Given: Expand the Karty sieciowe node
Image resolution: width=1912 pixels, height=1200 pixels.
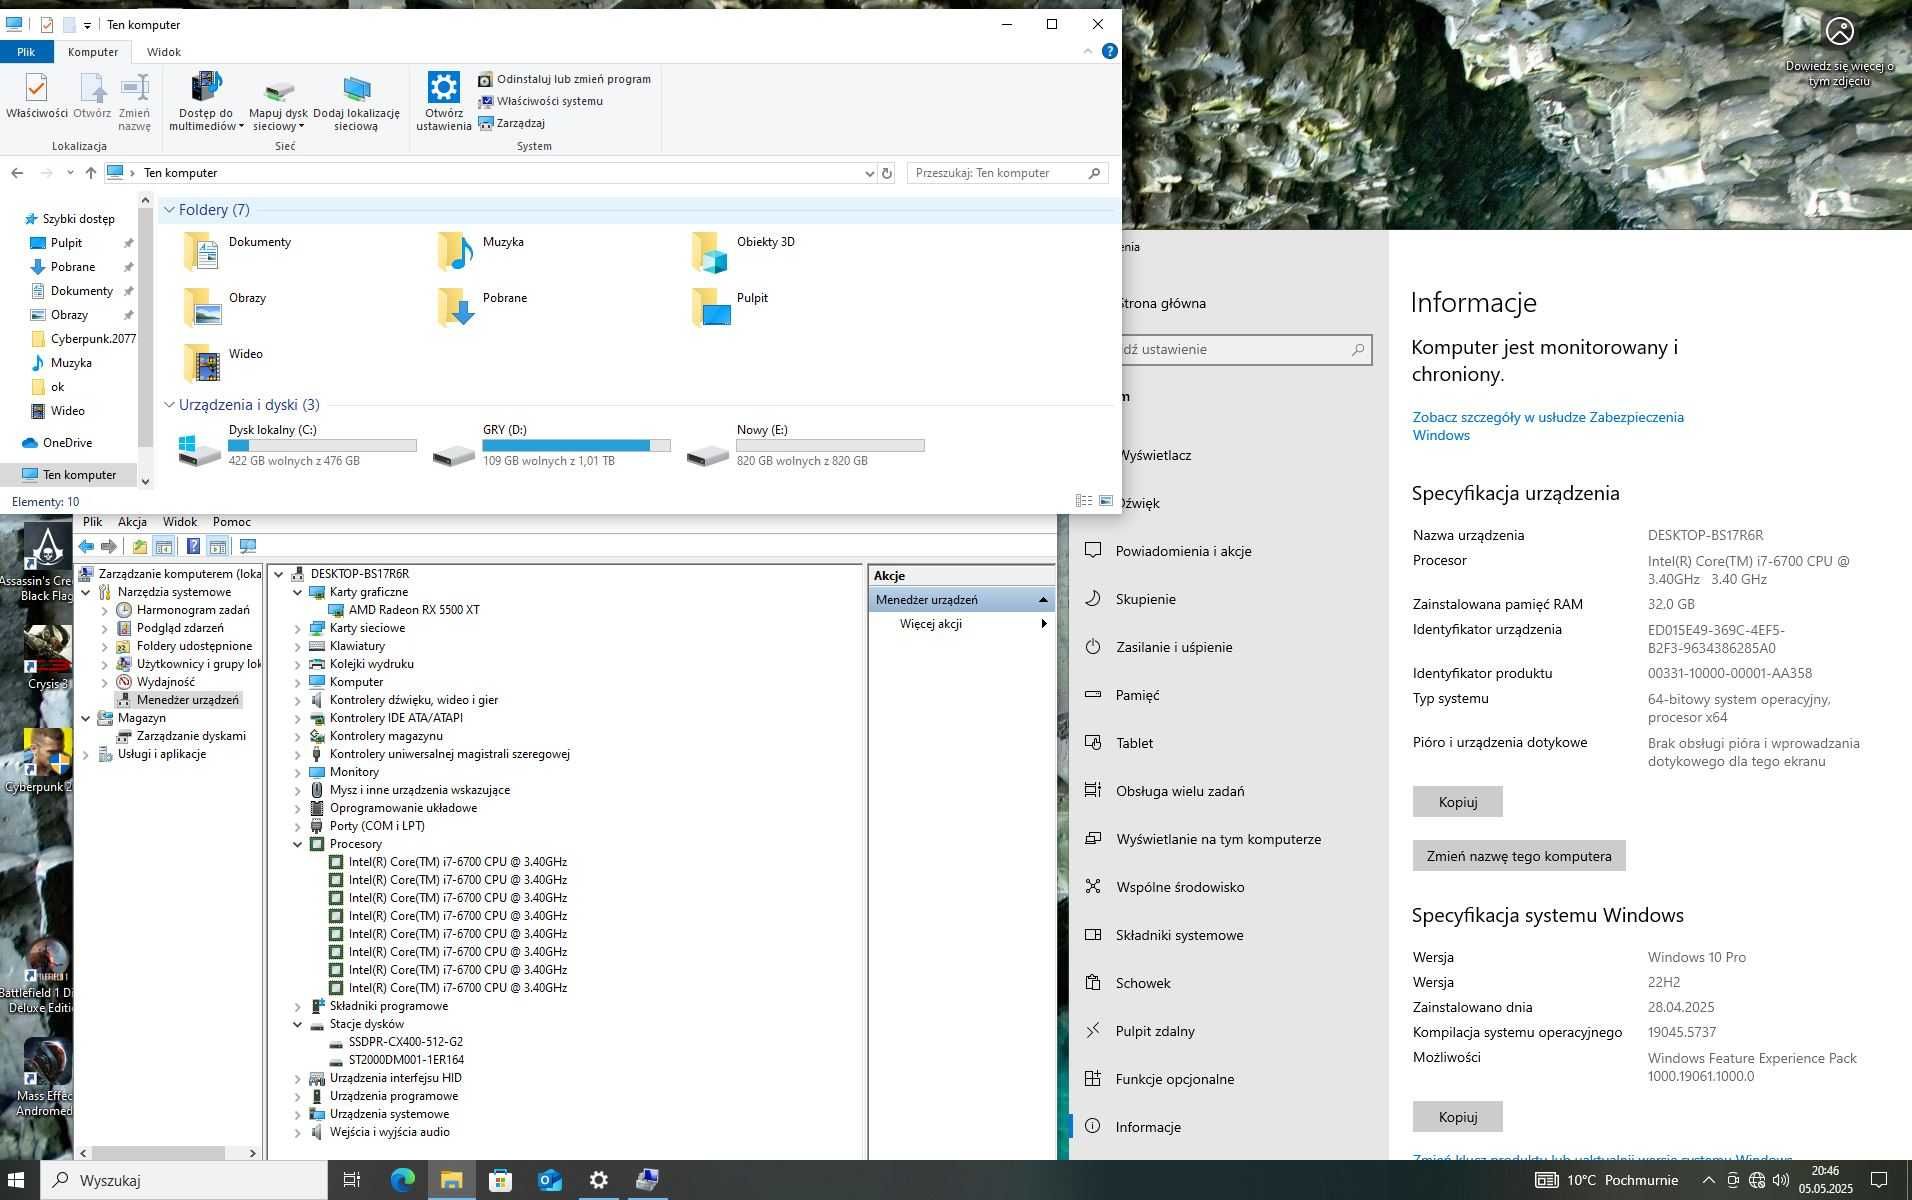Looking at the screenshot, I should pyautogui.click(x=297, y=628).
